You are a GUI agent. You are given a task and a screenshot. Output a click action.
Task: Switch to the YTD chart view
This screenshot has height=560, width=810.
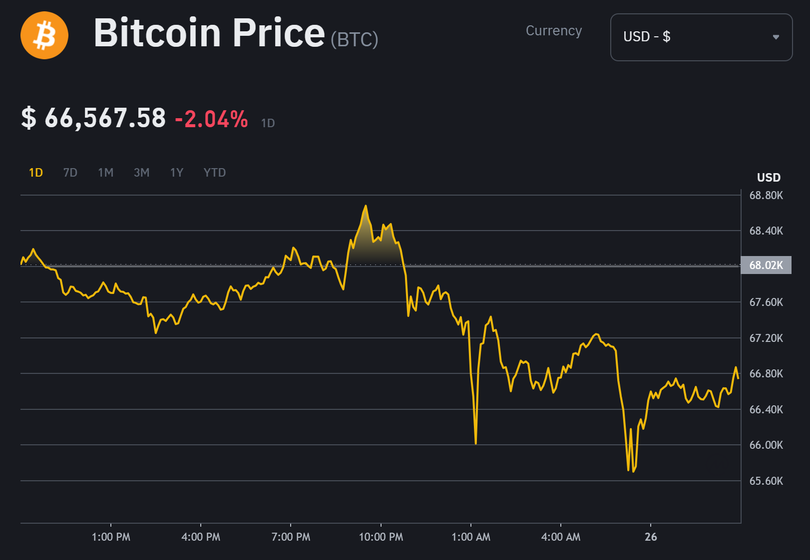pos(214,172)
